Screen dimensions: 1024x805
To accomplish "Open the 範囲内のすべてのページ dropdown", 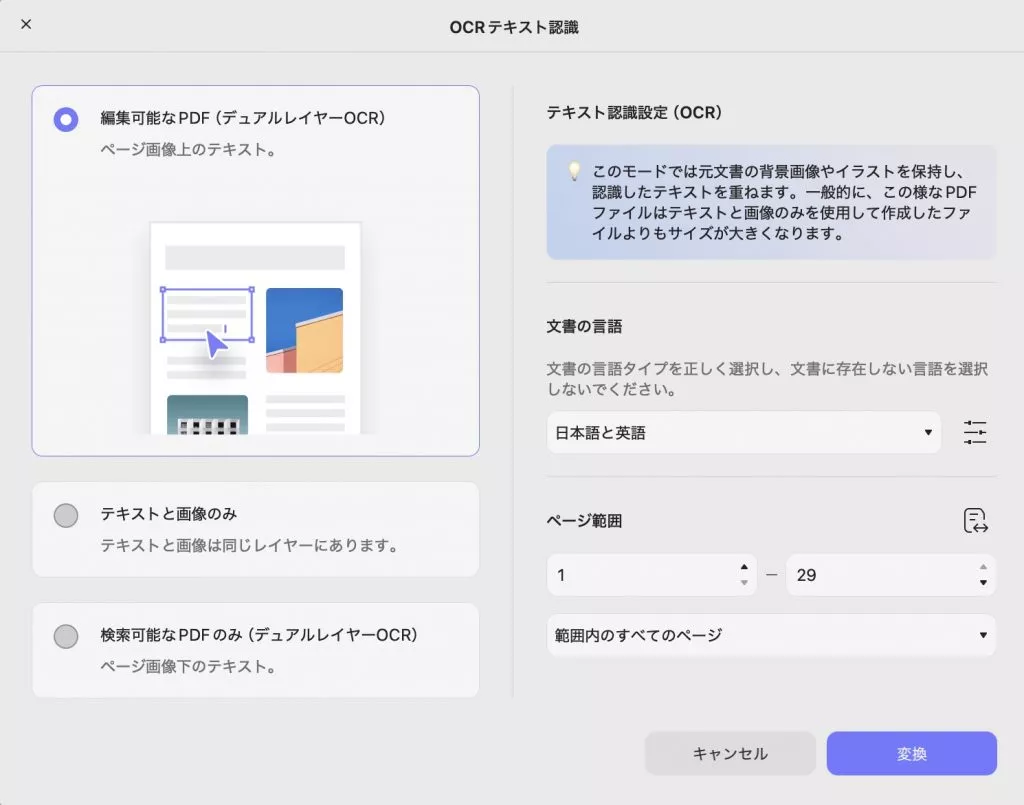I will pyautogui.click(x=770, y=635).
